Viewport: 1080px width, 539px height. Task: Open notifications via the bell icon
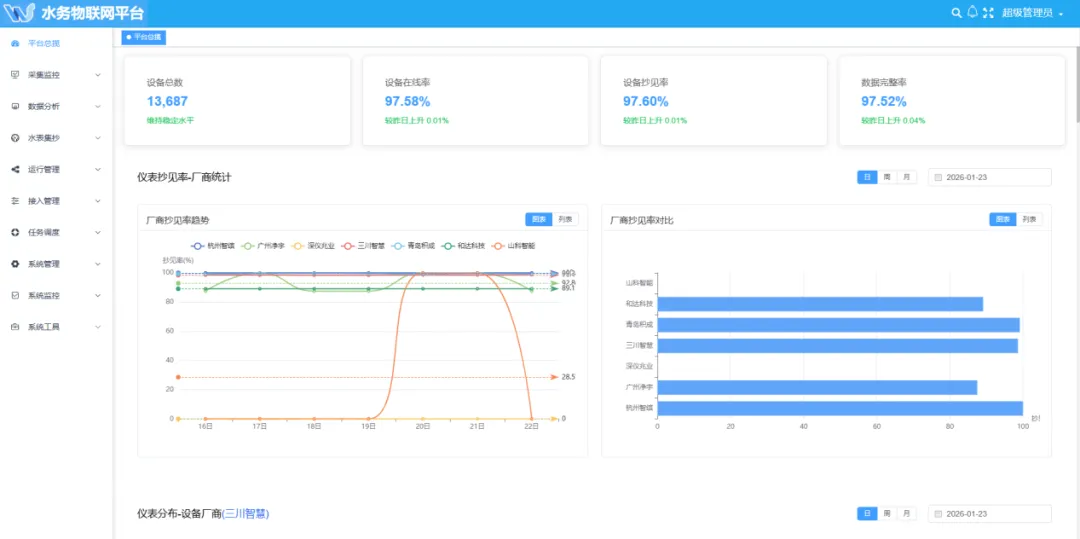coord(973,12)
